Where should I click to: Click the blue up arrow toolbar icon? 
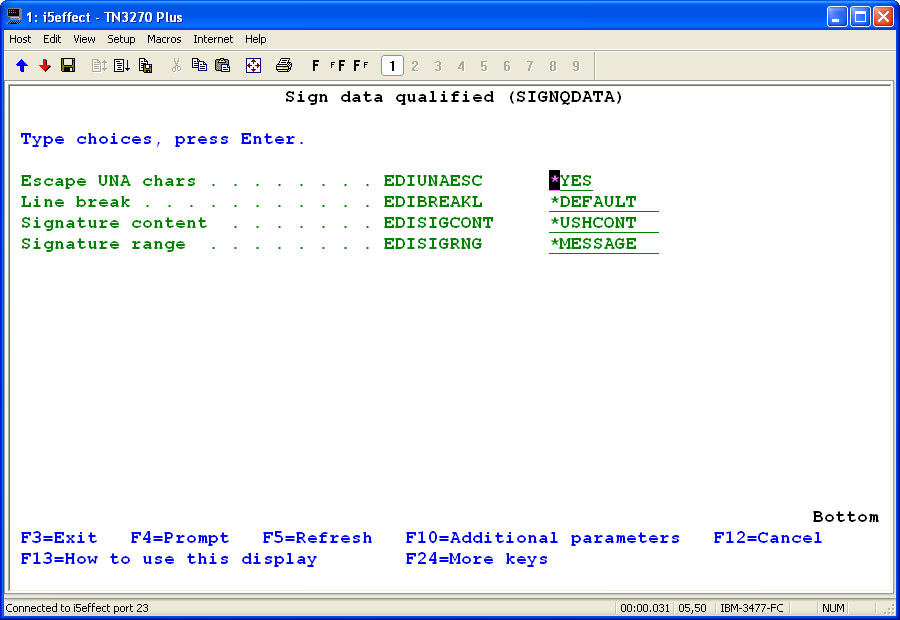pos(22,66)
